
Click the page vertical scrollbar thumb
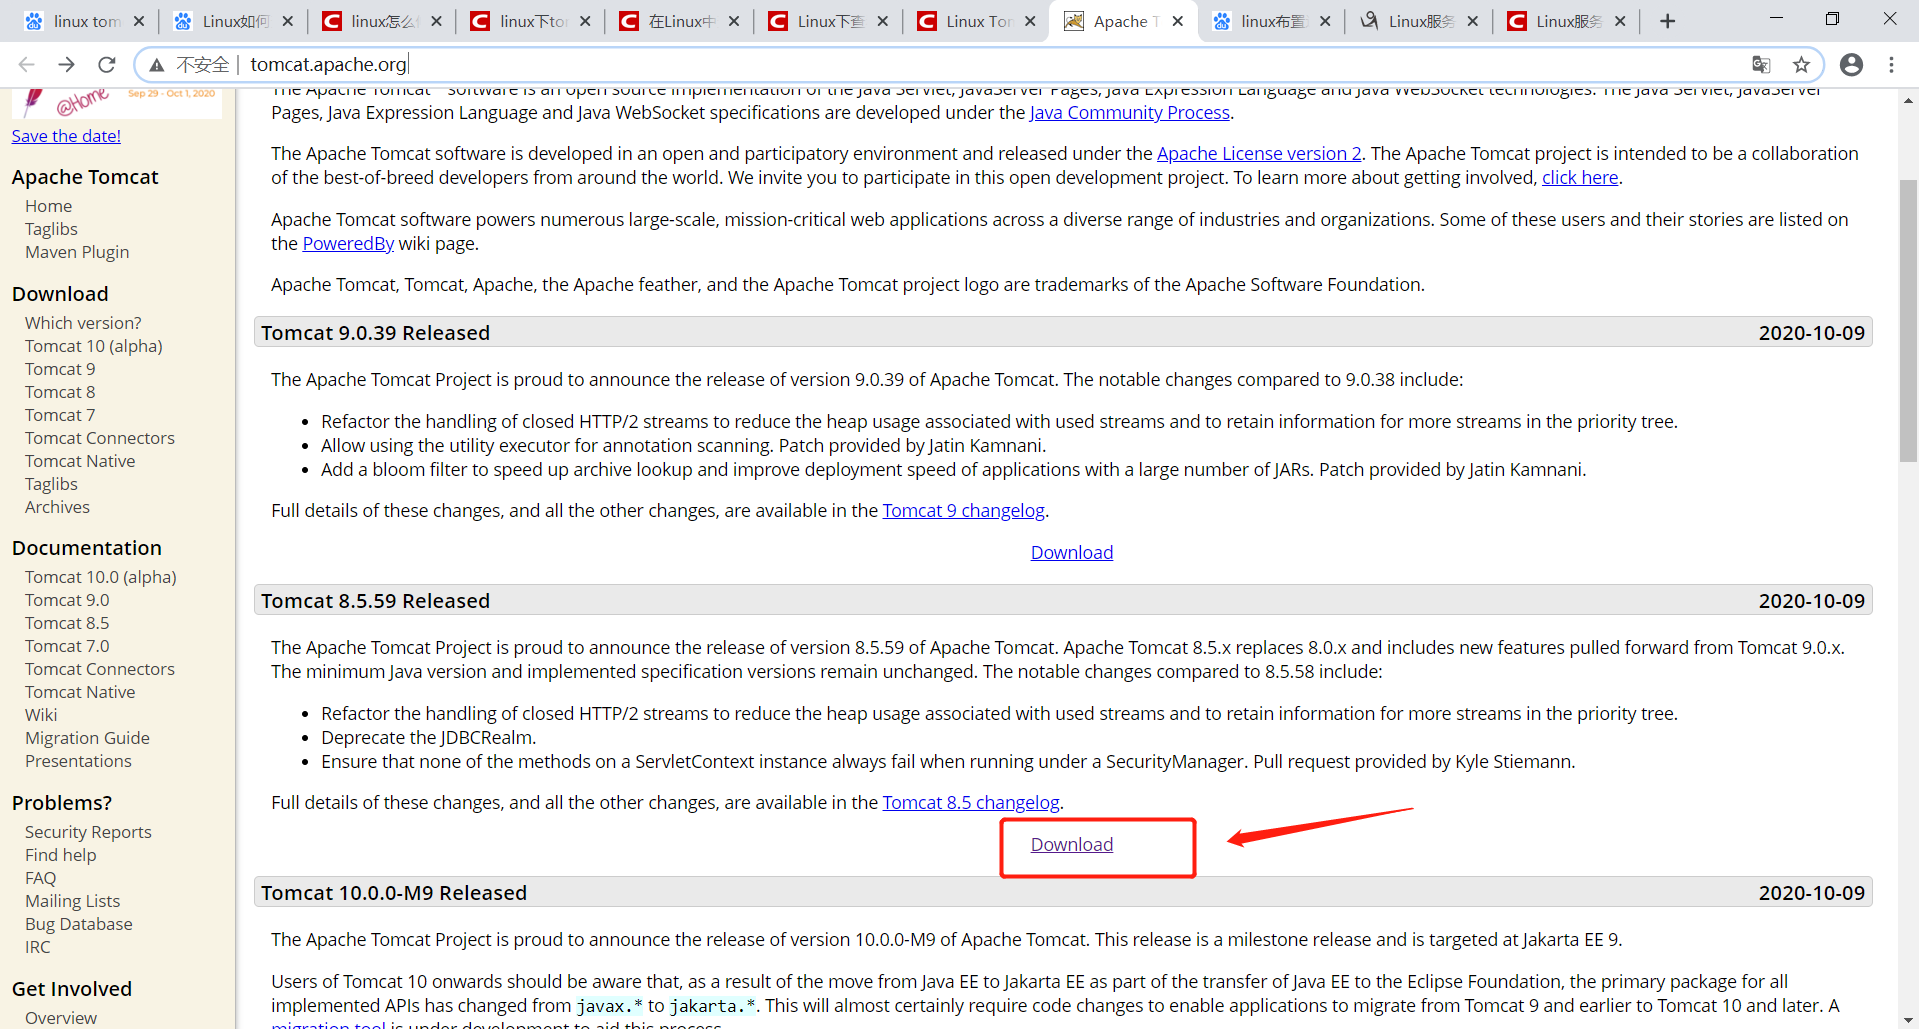(1908, 320)
